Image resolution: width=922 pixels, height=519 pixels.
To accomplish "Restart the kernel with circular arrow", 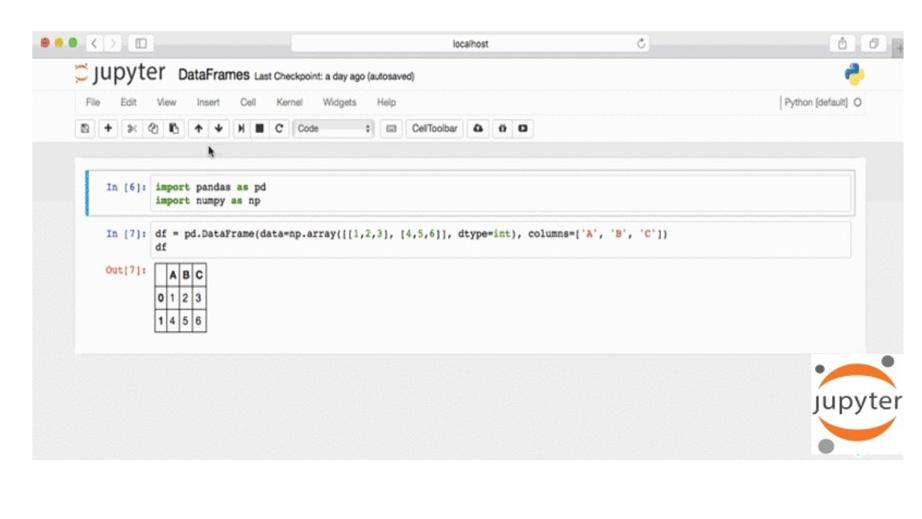I will coord(280,129).
